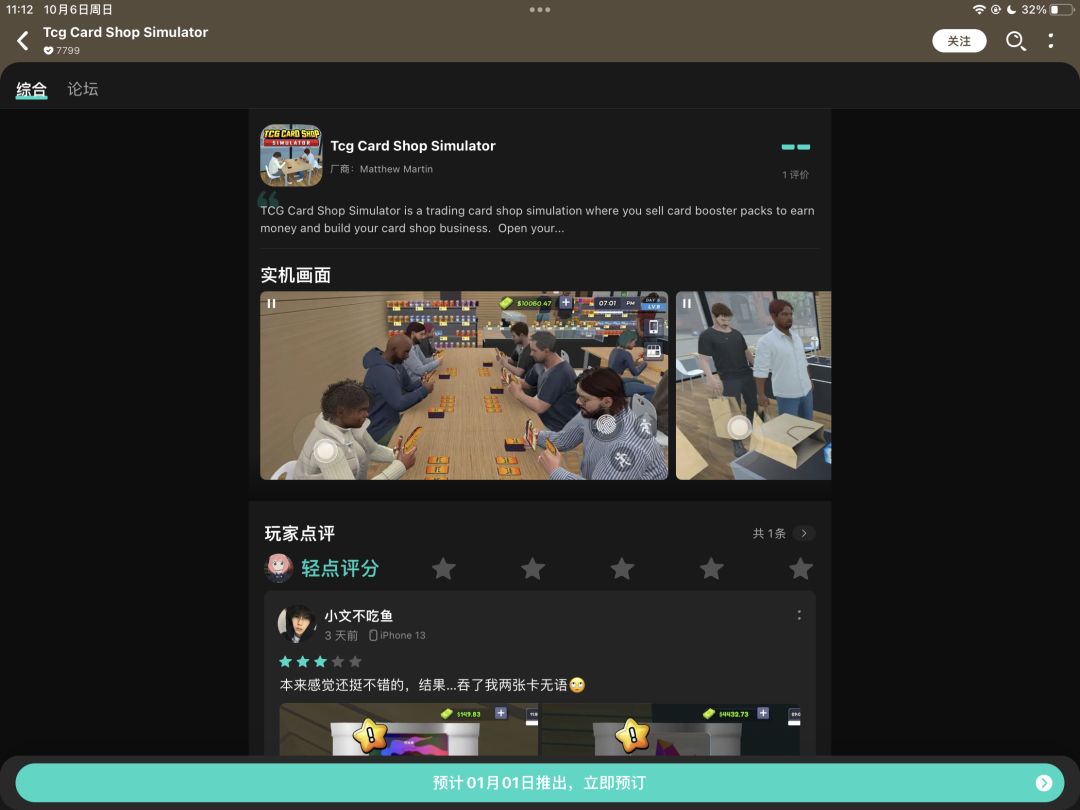Rate five stars on 轻点评分 row
This screenshot has width=1080, height=810.
[x=800, y=569]
